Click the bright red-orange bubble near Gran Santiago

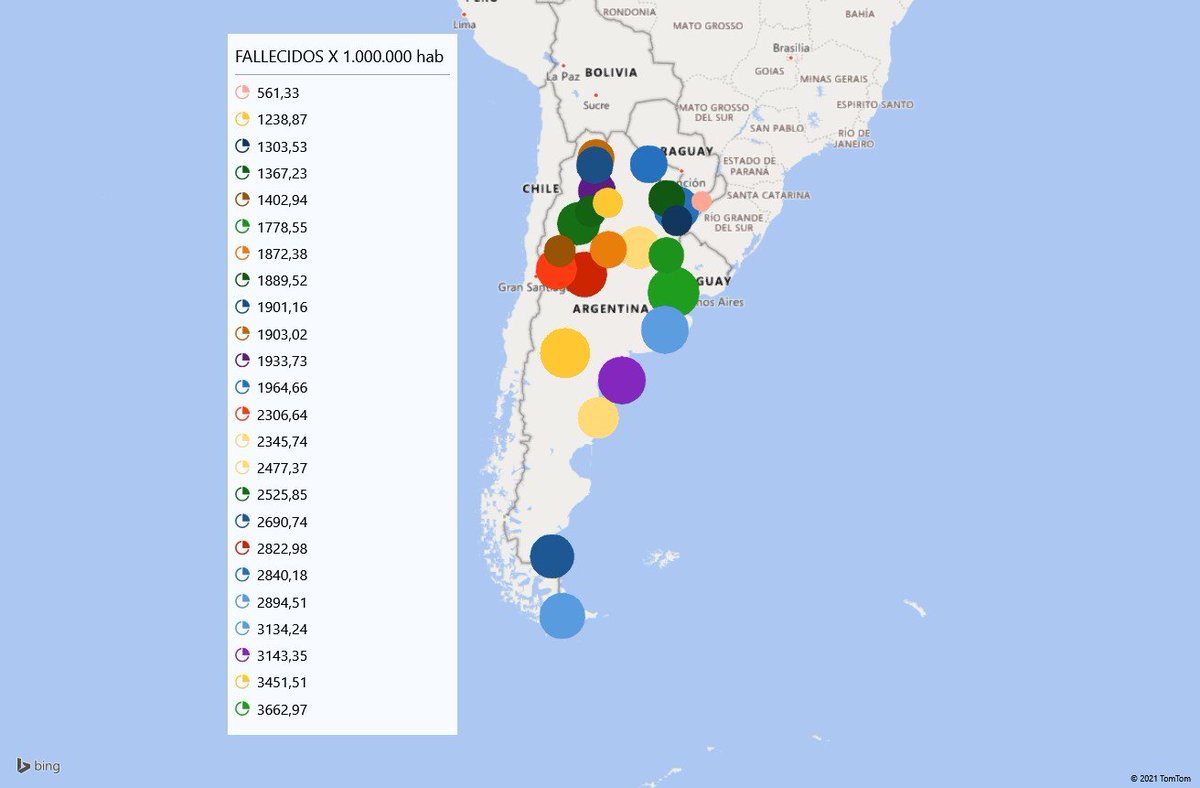[556, 269]
